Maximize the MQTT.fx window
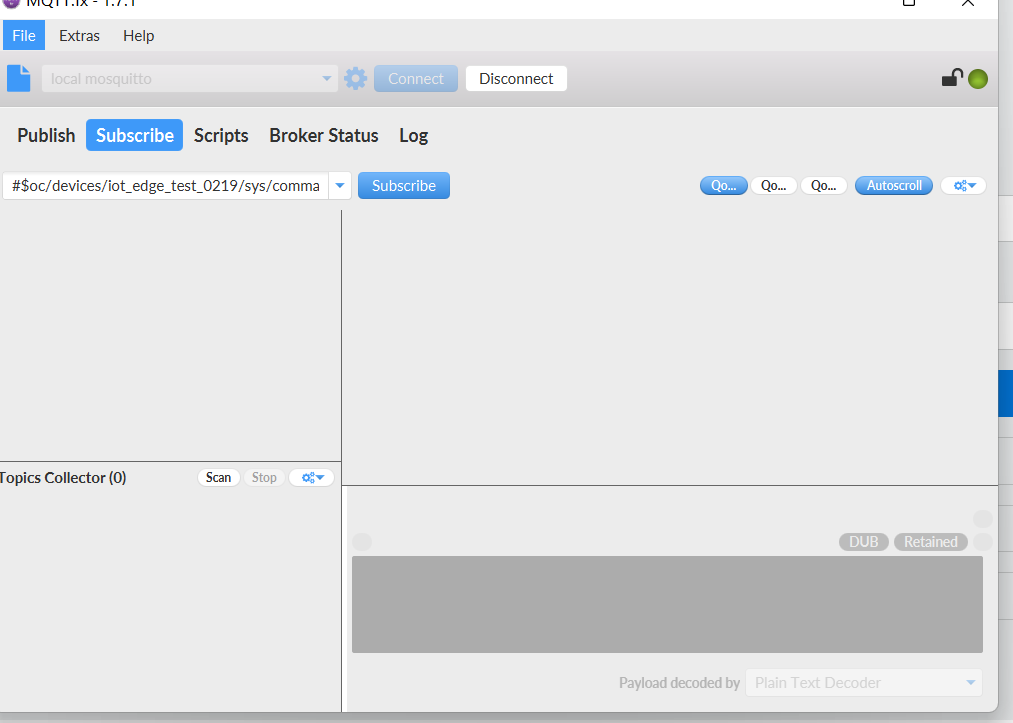1013x723 pixels. [908, 3]
